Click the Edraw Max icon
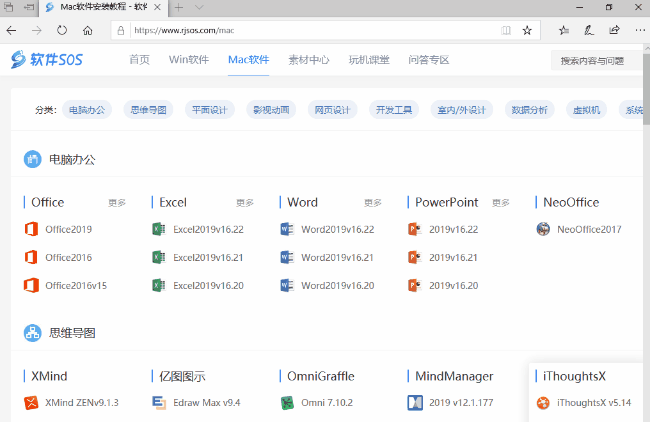This screenshot has height=422, width=650. pyautogui.click(x=159, y=403)
